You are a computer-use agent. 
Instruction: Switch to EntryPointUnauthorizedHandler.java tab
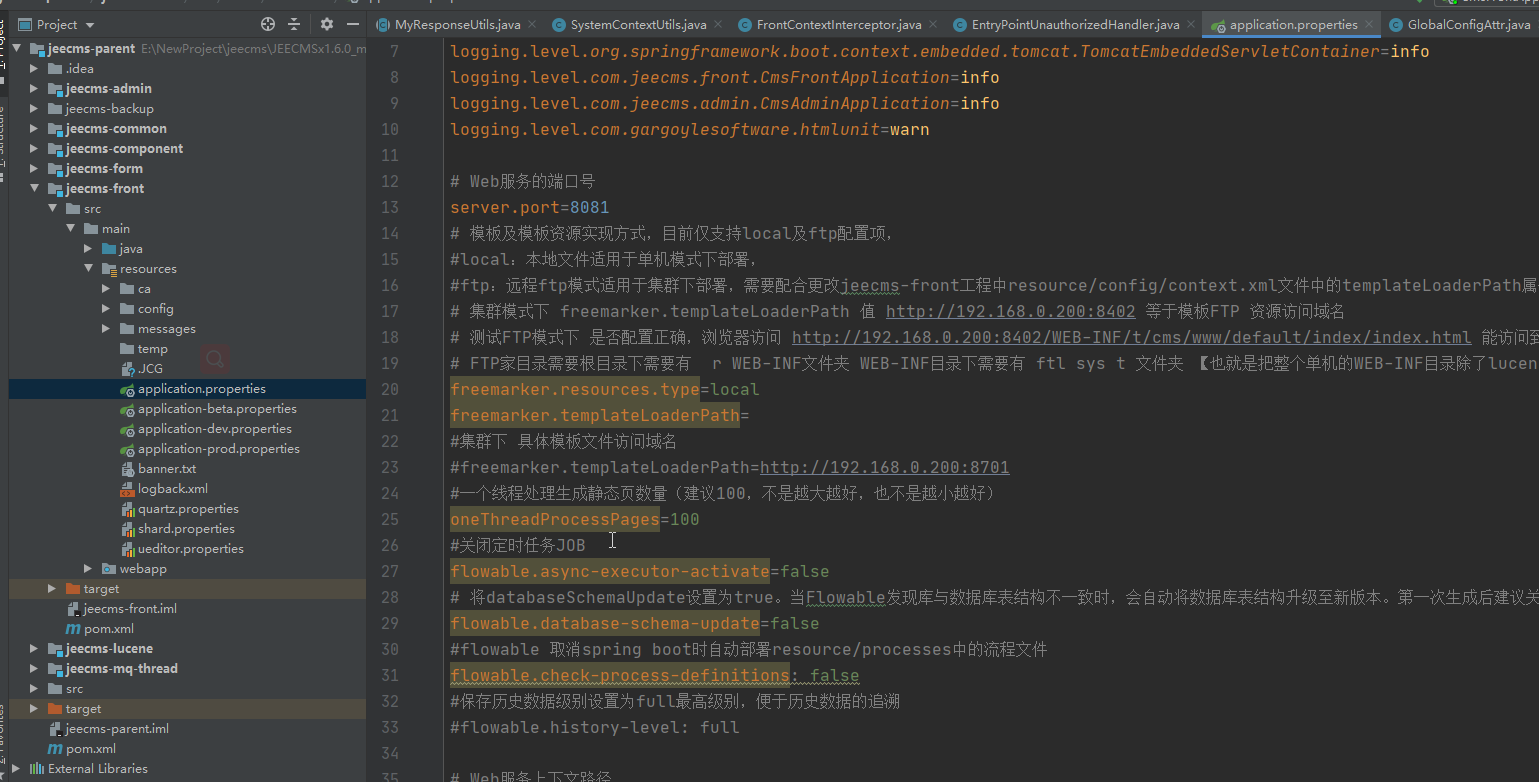[x=1075, y=24]
